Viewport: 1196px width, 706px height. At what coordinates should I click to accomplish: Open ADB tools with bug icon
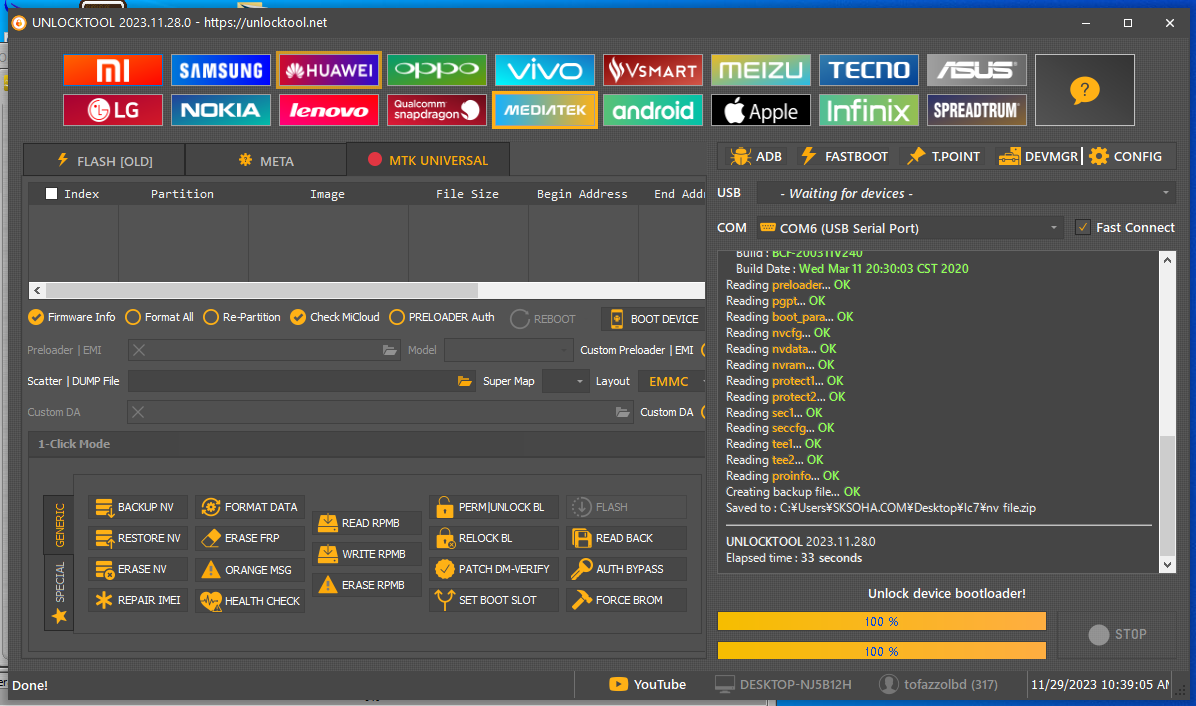point(756,156)
